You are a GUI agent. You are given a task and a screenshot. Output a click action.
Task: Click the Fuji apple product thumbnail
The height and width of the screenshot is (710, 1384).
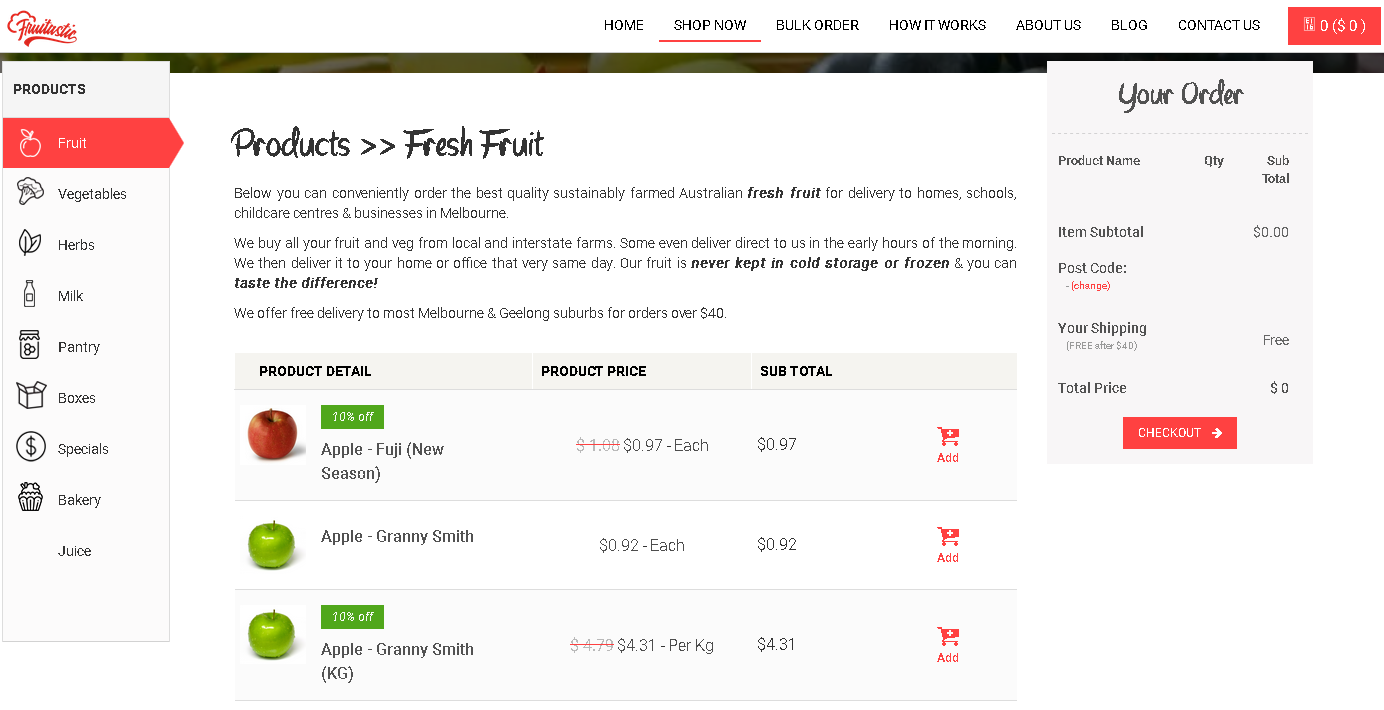(x=273, y=435)
